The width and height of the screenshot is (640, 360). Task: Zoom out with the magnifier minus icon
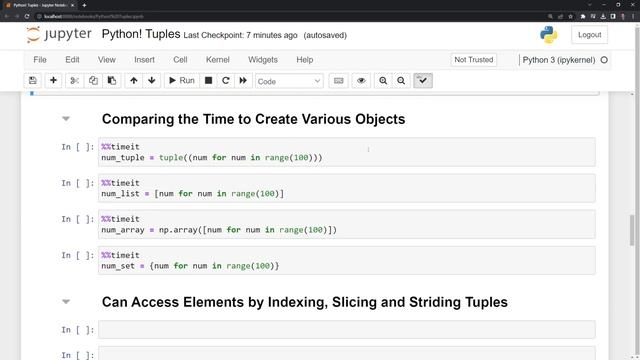401,81
